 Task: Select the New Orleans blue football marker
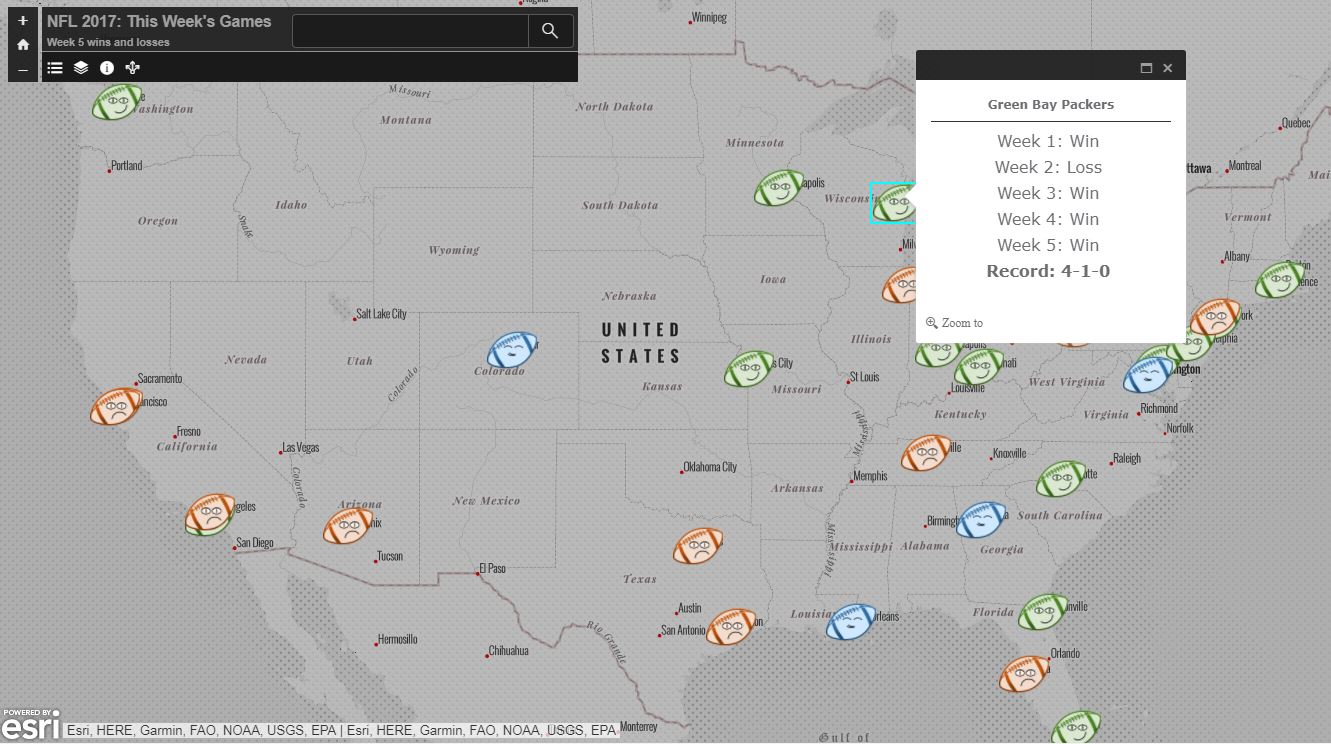click(851, 622)
